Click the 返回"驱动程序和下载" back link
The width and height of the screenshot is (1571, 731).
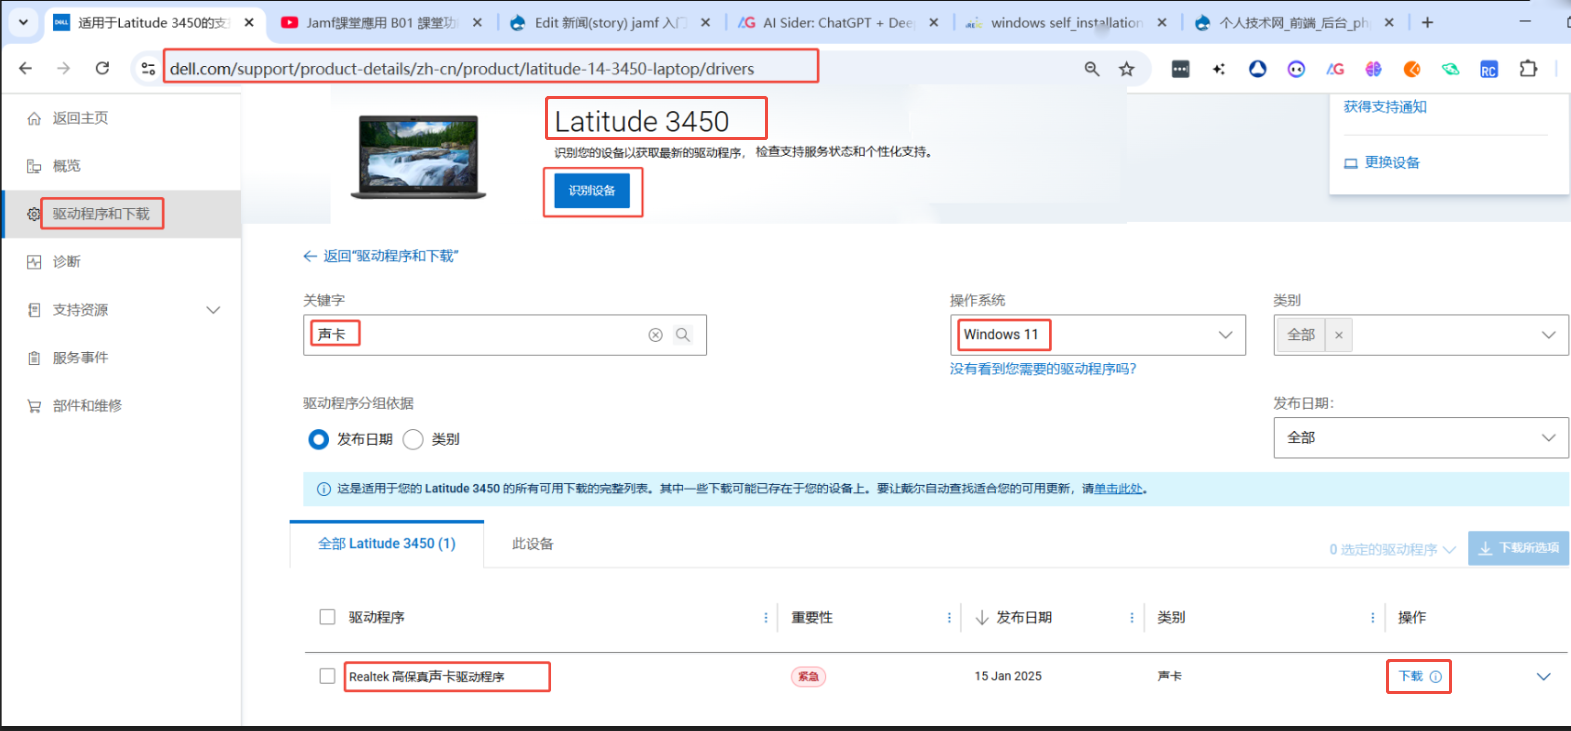click(x=380, y=256)
